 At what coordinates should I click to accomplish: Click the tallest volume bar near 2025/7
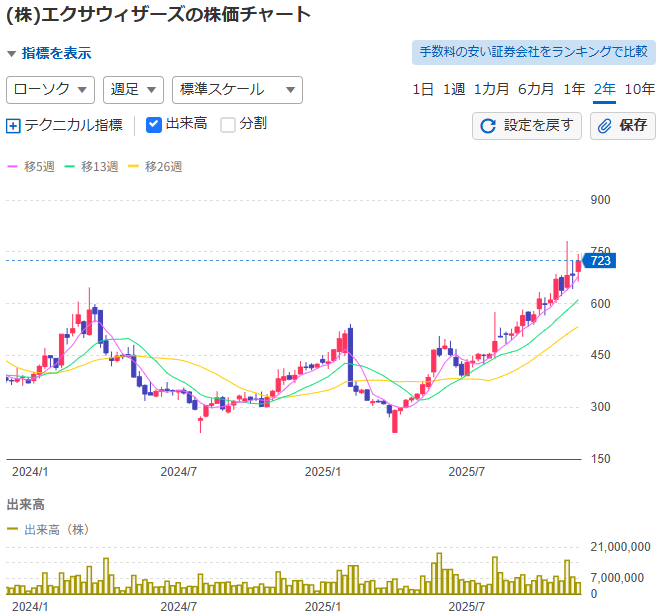coord(438,573)
